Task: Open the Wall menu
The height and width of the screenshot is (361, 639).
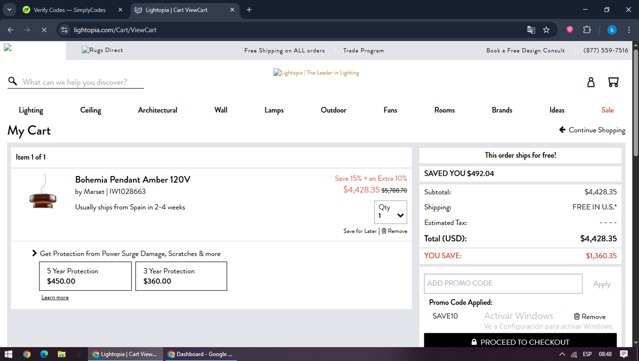Action: click(221, 110)
